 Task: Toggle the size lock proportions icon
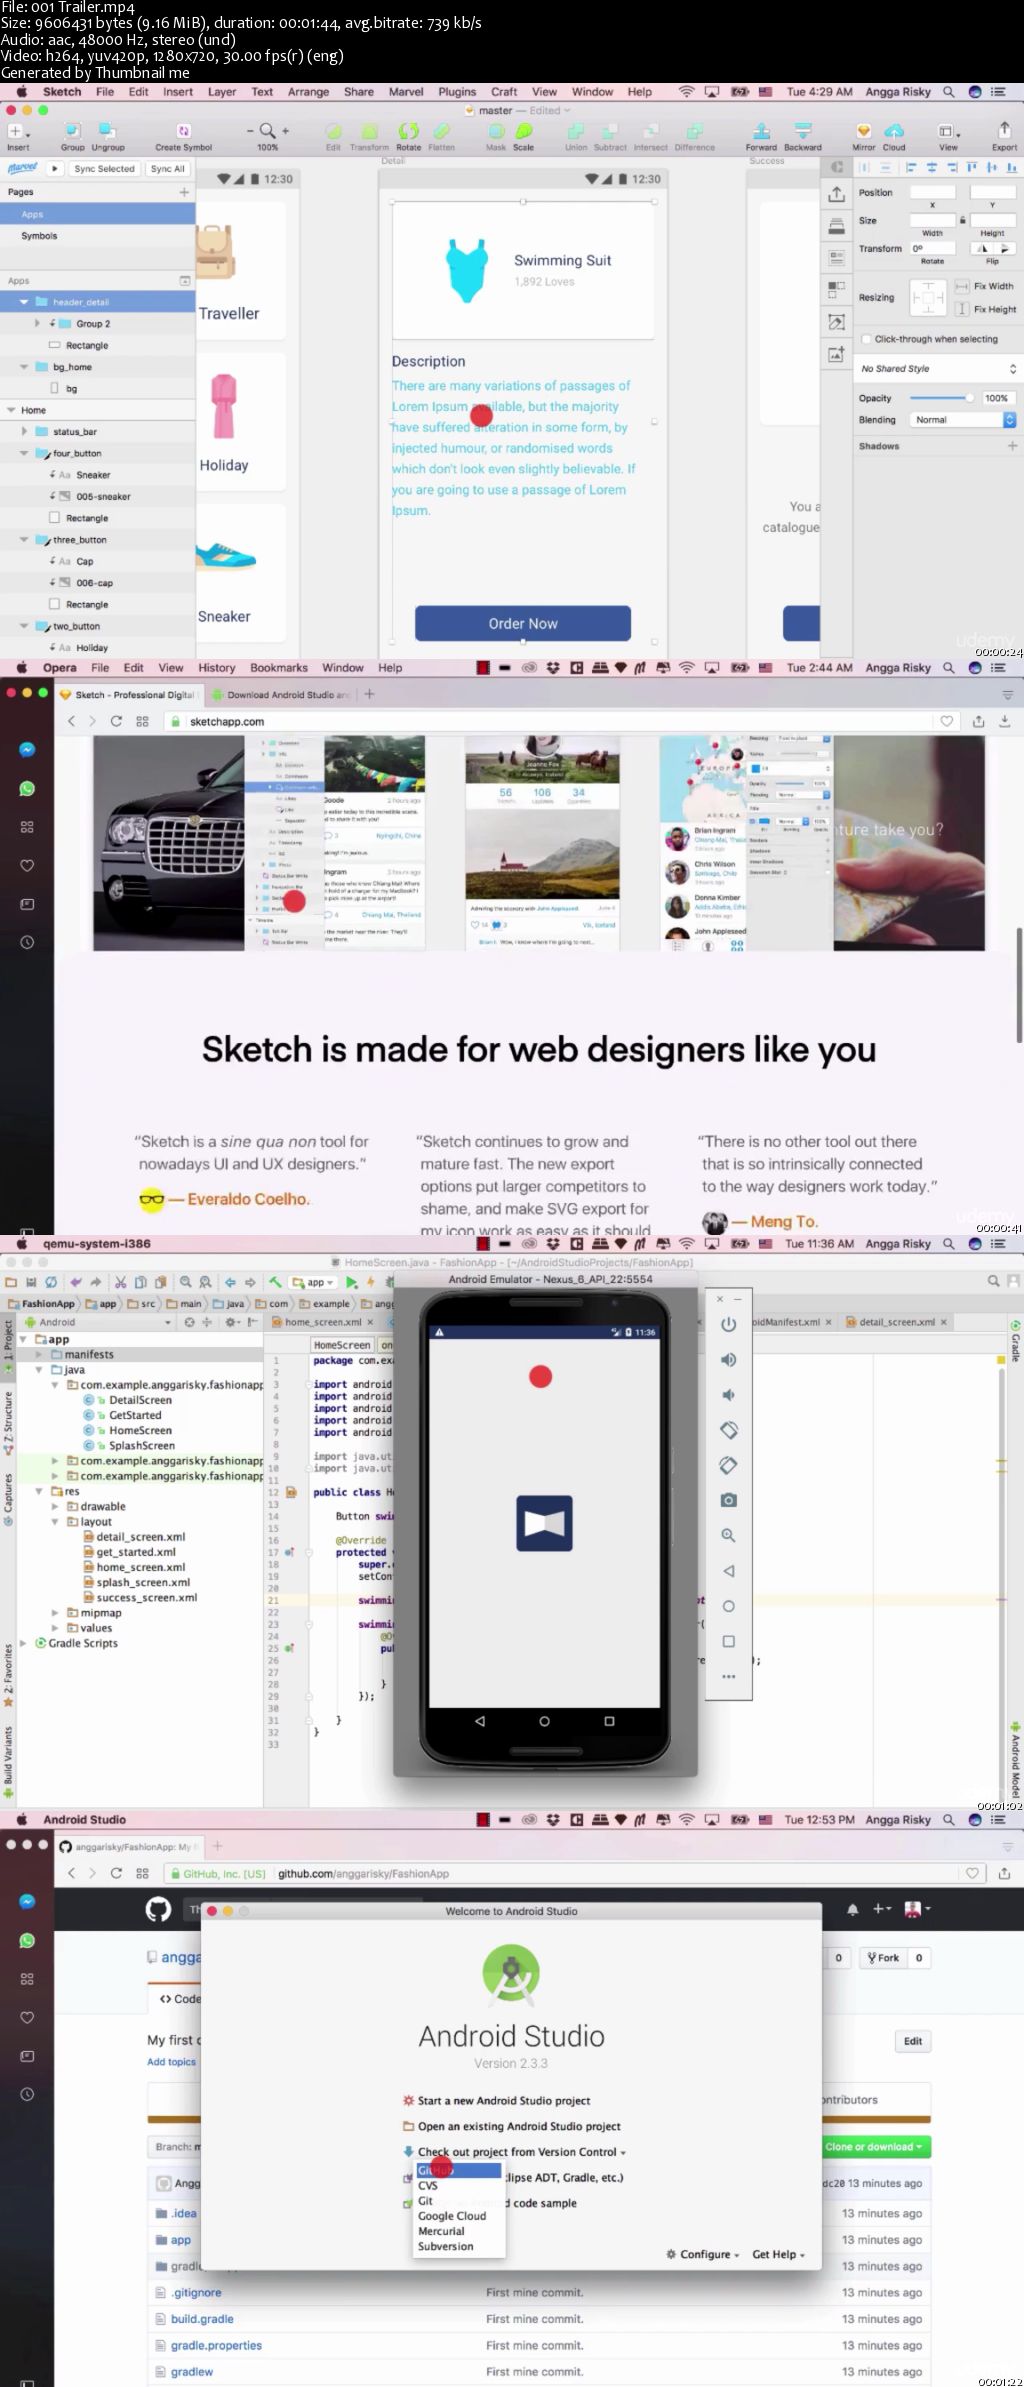(x=962, y=220)
